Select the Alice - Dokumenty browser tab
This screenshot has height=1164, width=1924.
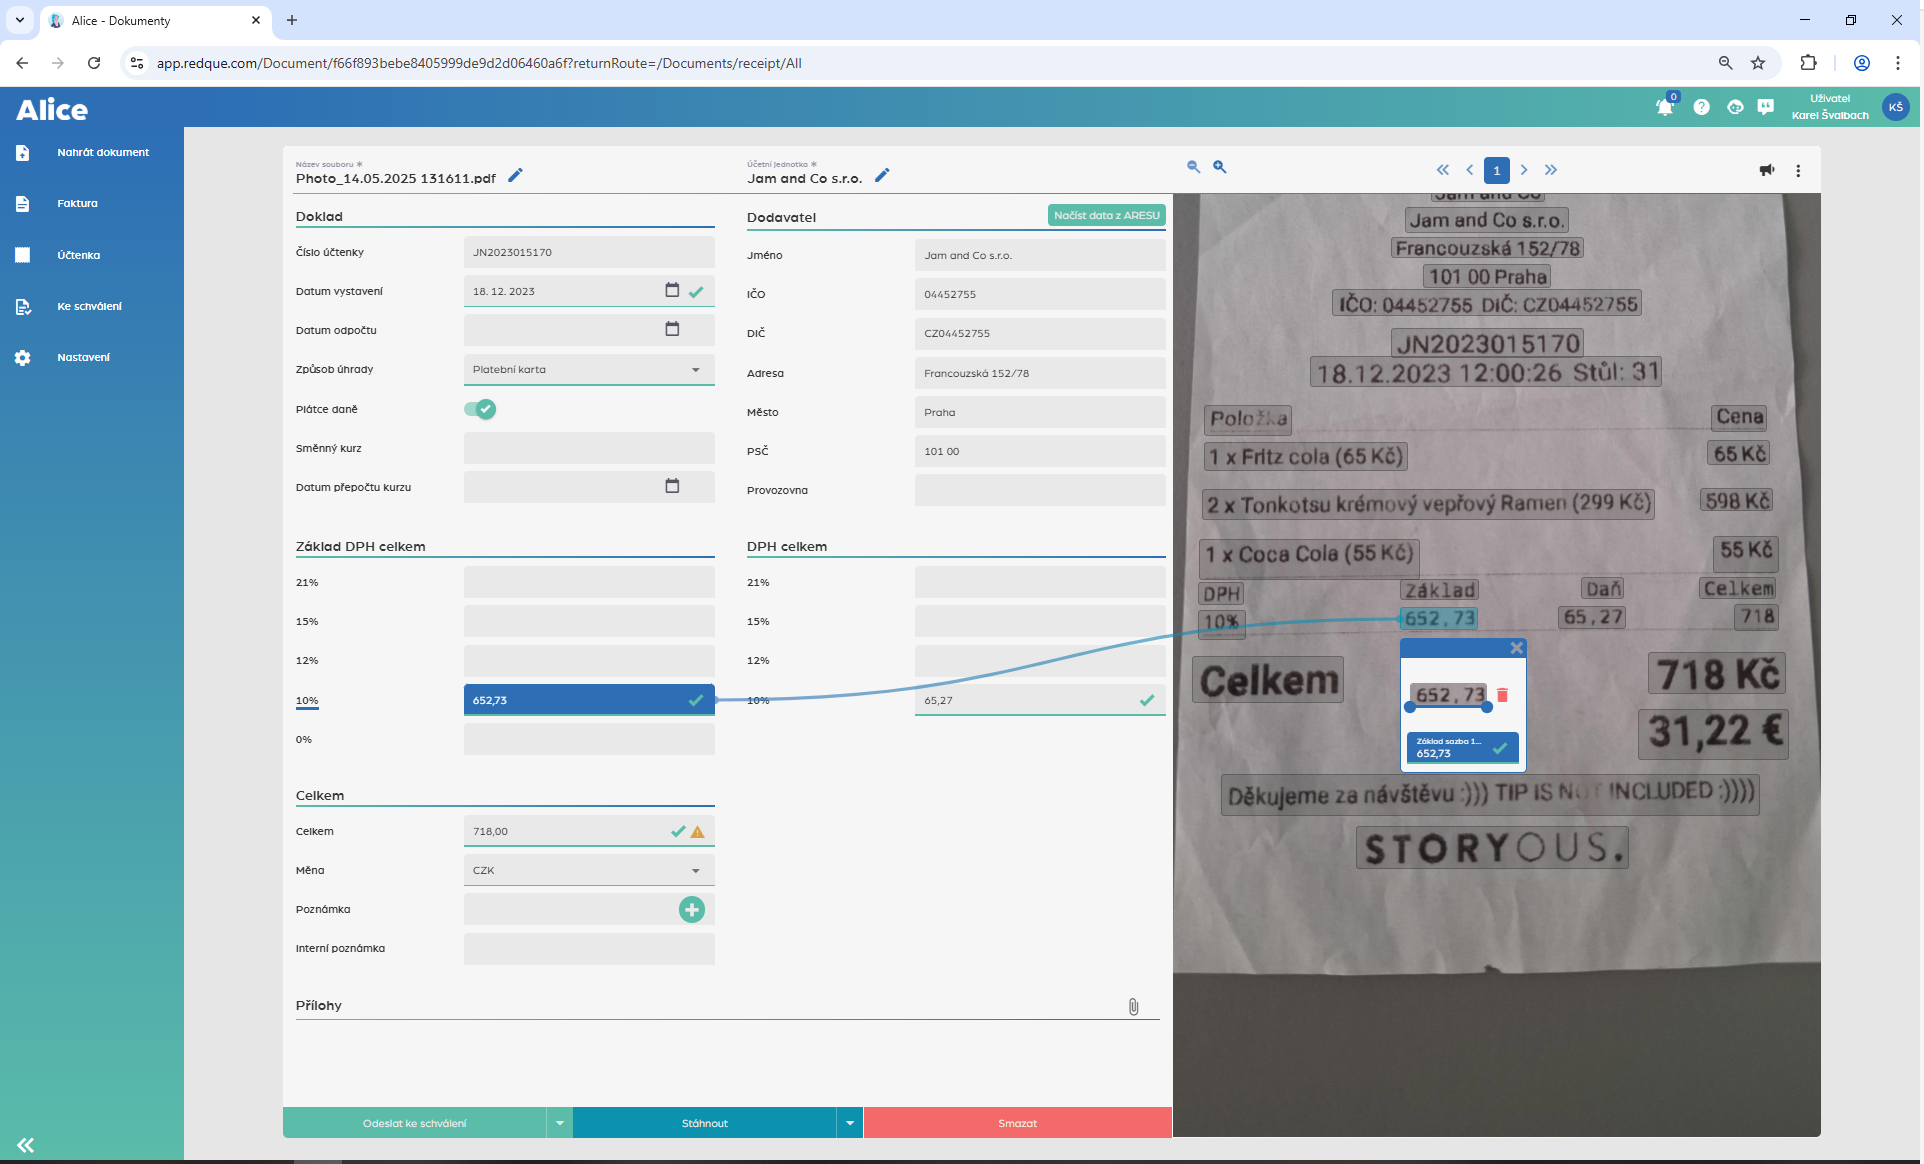coord(155,20)
